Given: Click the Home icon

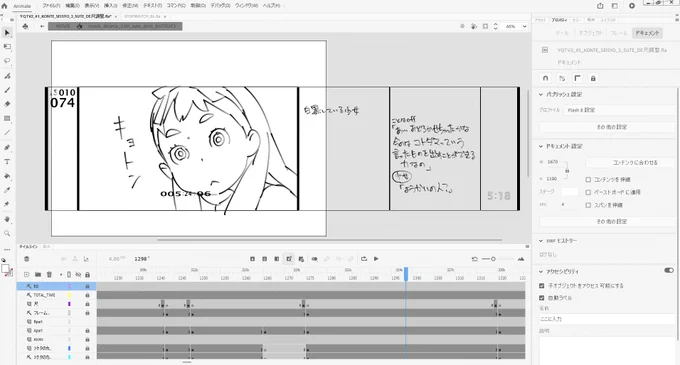Looking at the screenshot, I should tap(4, 6).
